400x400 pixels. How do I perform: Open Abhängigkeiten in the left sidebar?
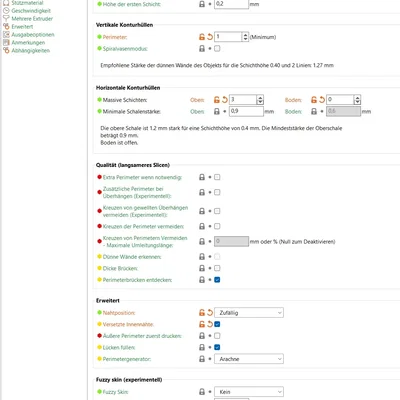tap(31, 51)
